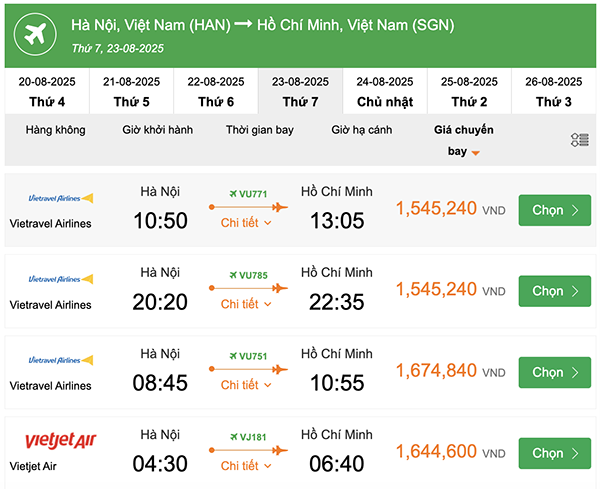Click the VJ181 flight number plane icon

click(x=233, y=436)
